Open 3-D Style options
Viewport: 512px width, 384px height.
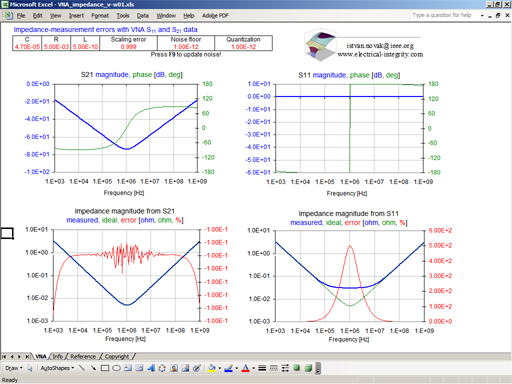tap(308, 368)
